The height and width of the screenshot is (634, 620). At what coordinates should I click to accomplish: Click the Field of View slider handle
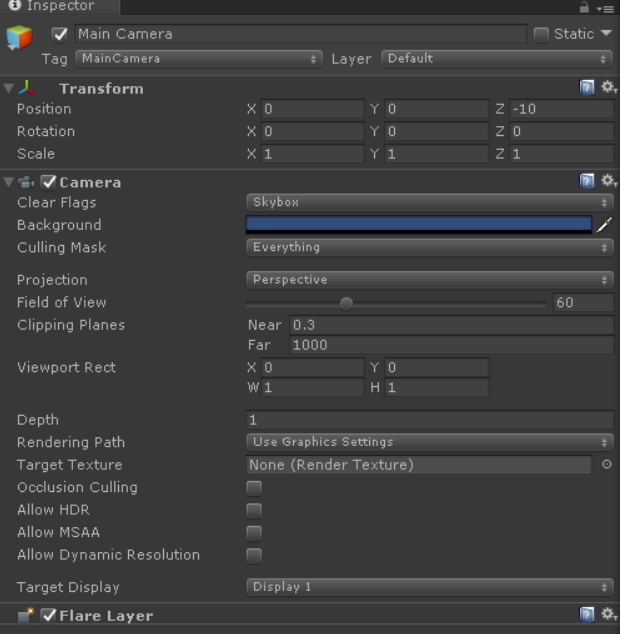tap(346, 303)
